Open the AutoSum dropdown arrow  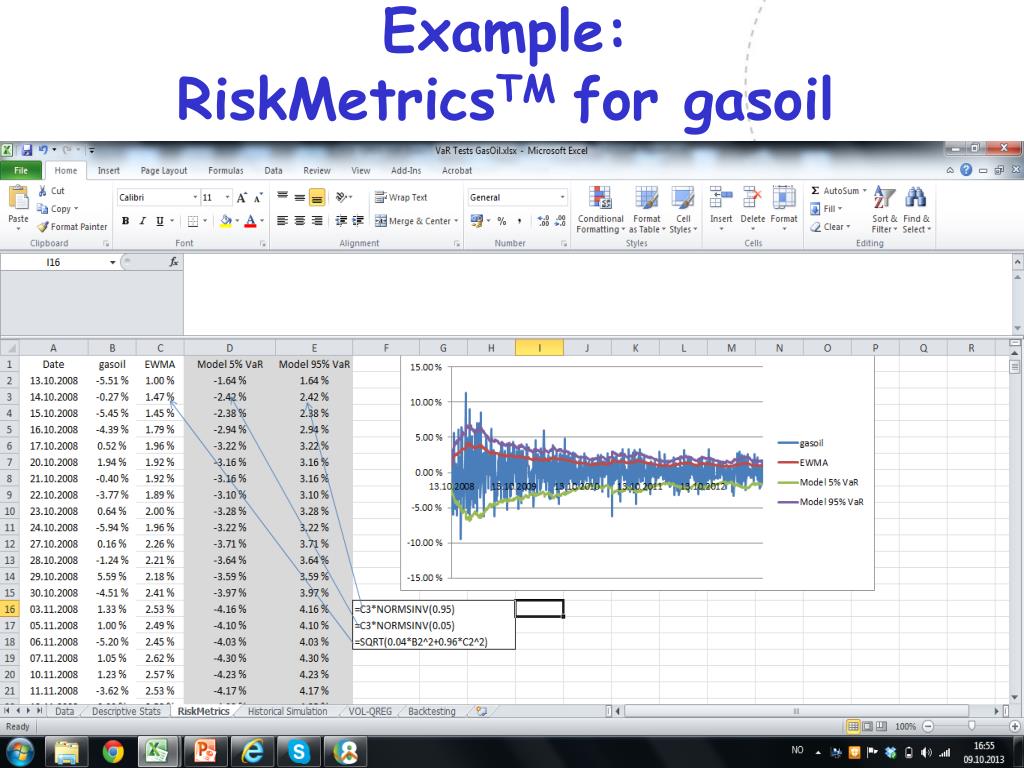865,191
